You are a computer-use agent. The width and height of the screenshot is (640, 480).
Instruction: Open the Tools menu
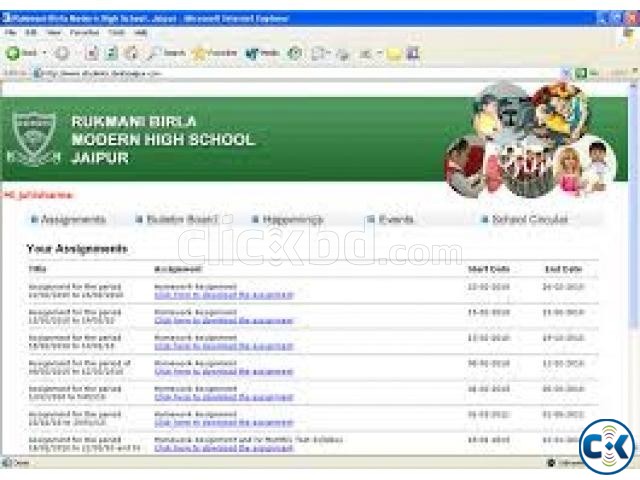click(116, 32)
